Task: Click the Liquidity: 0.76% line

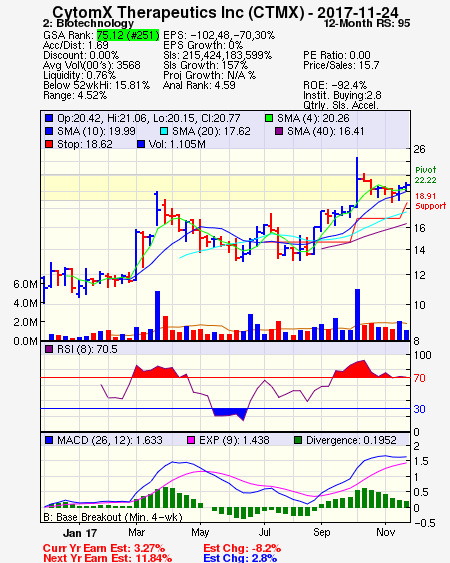Action: (79, 75)
